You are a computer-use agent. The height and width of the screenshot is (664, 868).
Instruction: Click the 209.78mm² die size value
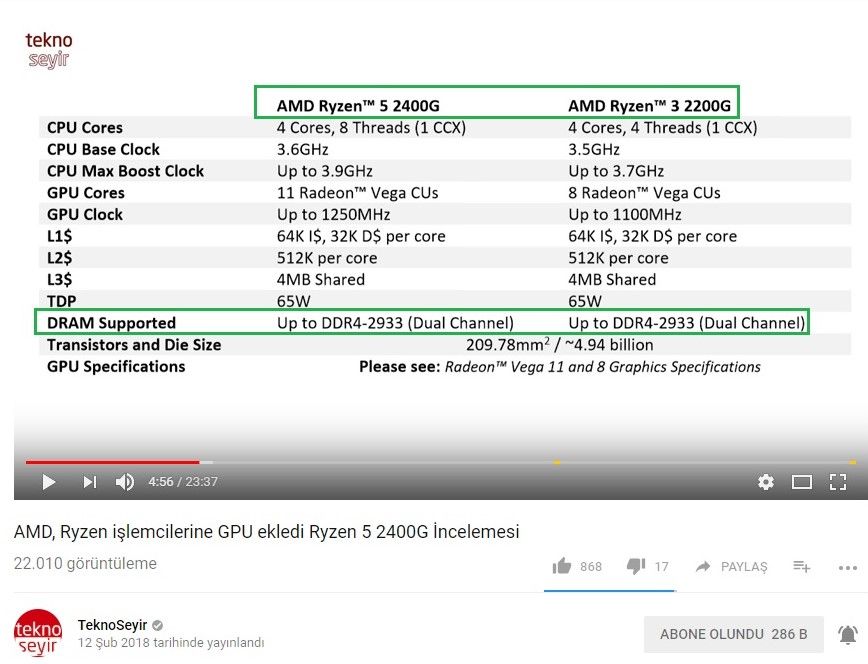point(508,344)
